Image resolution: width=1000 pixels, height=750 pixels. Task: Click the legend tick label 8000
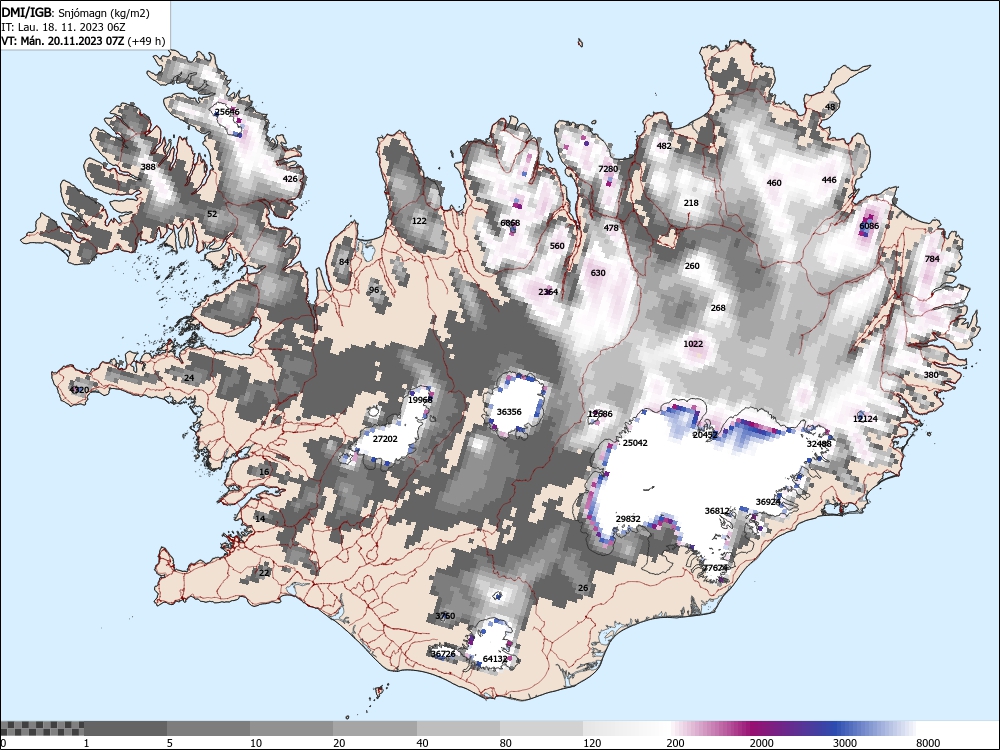pos(929,743)
